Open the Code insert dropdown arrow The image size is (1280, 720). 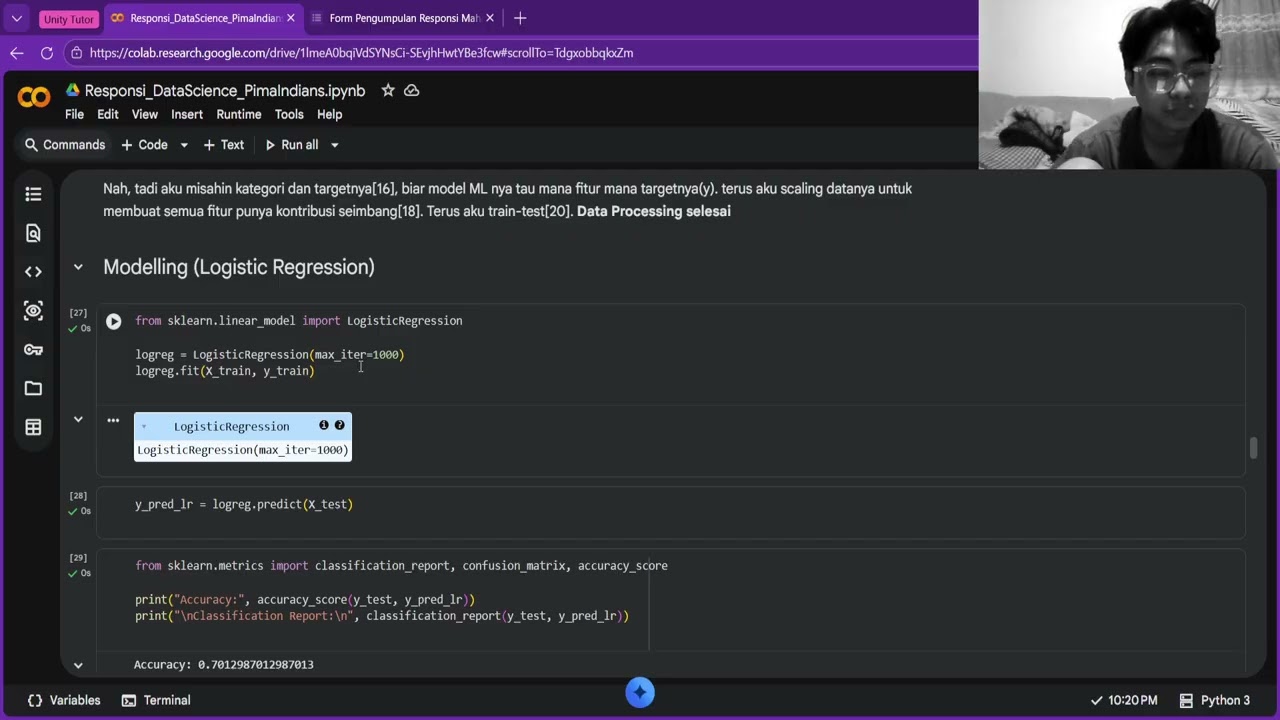tap(184, 145)
